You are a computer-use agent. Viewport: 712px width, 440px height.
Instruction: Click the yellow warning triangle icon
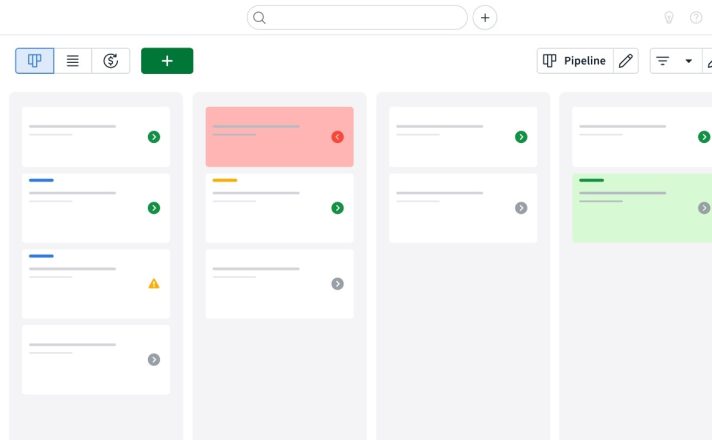coord(154,284)
